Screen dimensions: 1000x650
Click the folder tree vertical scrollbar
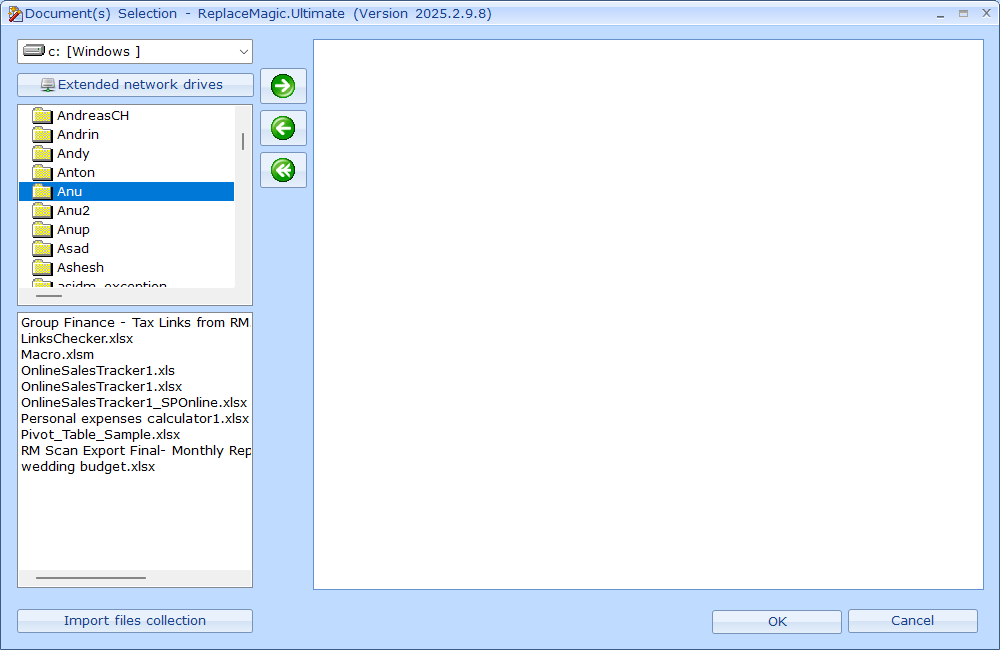(x=243, y=142)
